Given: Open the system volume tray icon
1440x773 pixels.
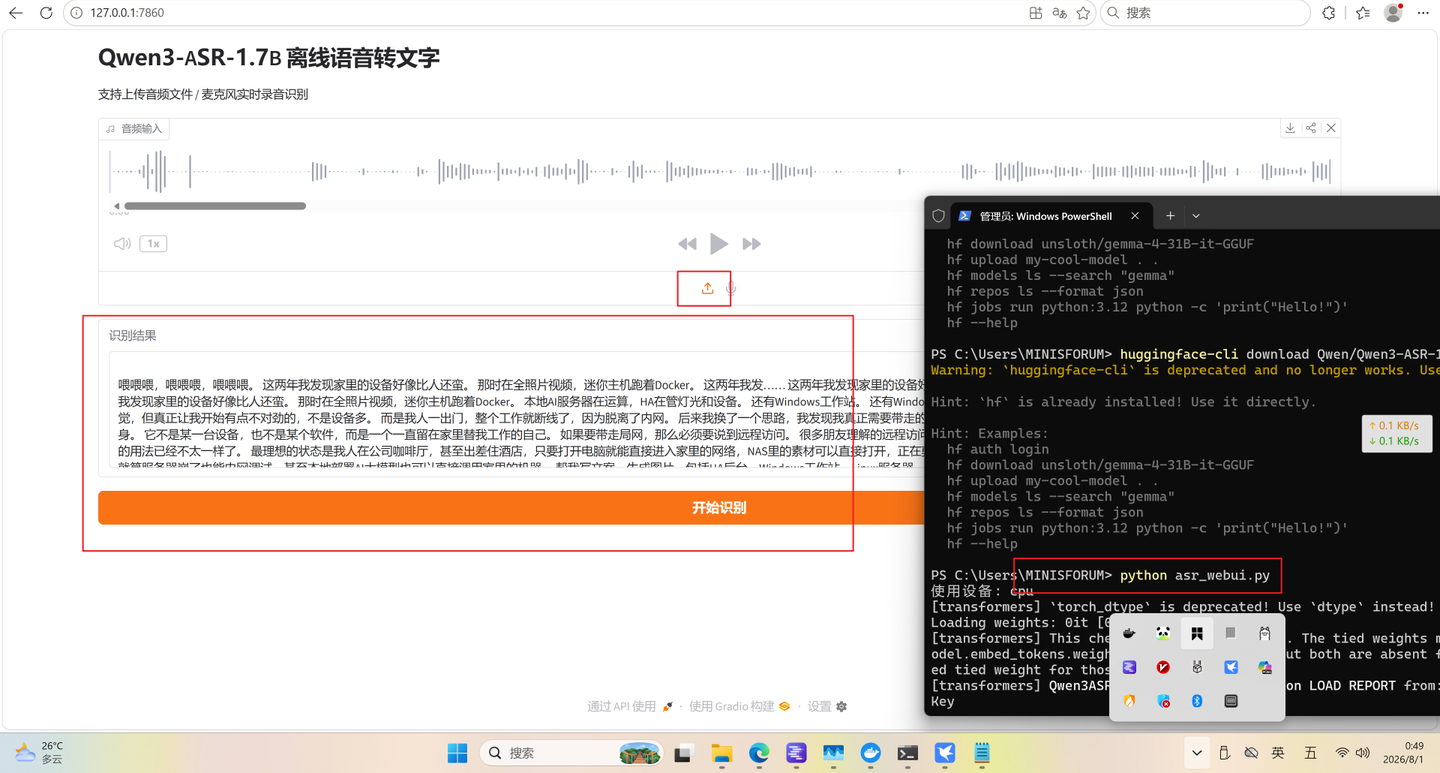Looking at the screenshot, I should [x=1362, y=753].
